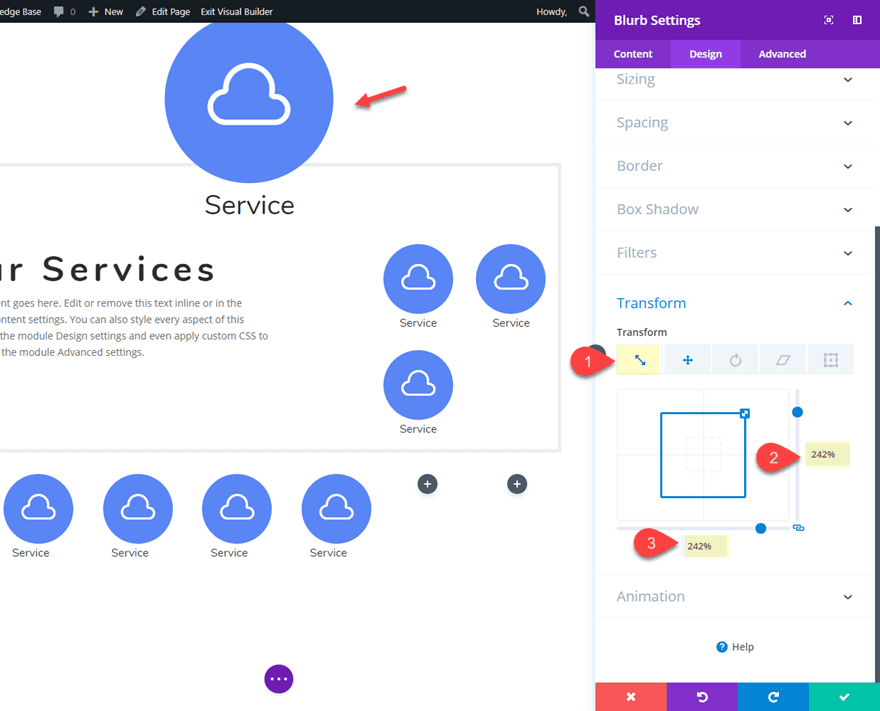Expand the Box Shadow section
The width and height of the screenshot is (880, 711).
(735, 209)
